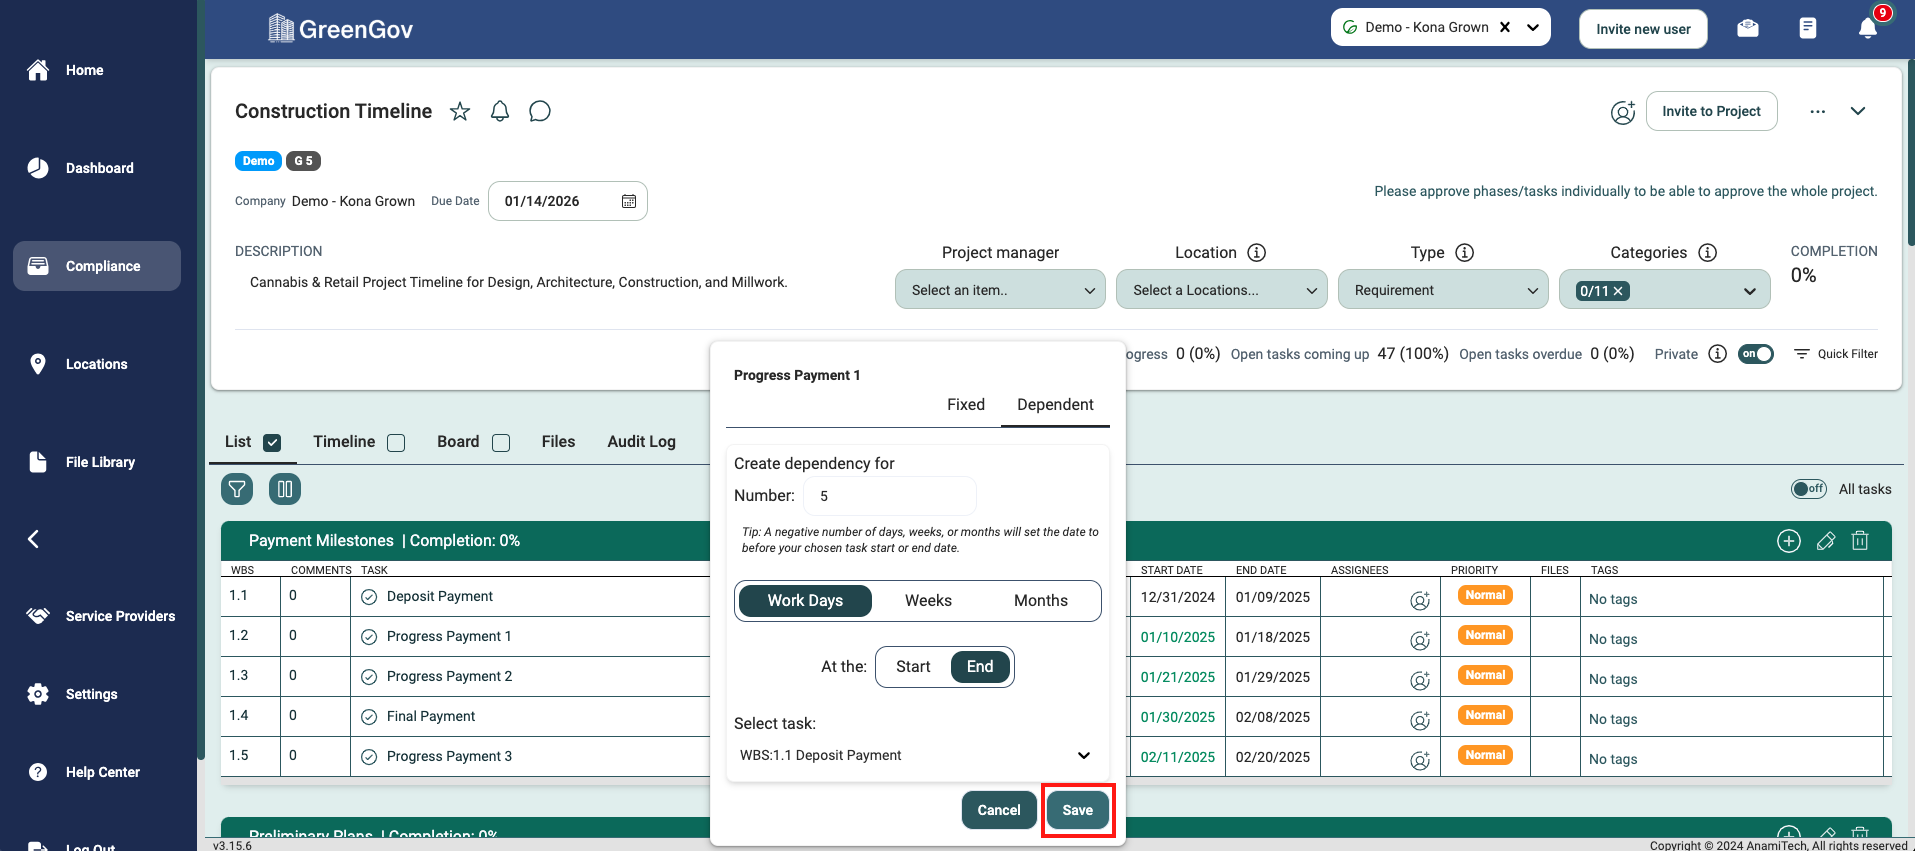1915x851 pixels.
Task: Open the project comments bubble icon
Action: 540,111
